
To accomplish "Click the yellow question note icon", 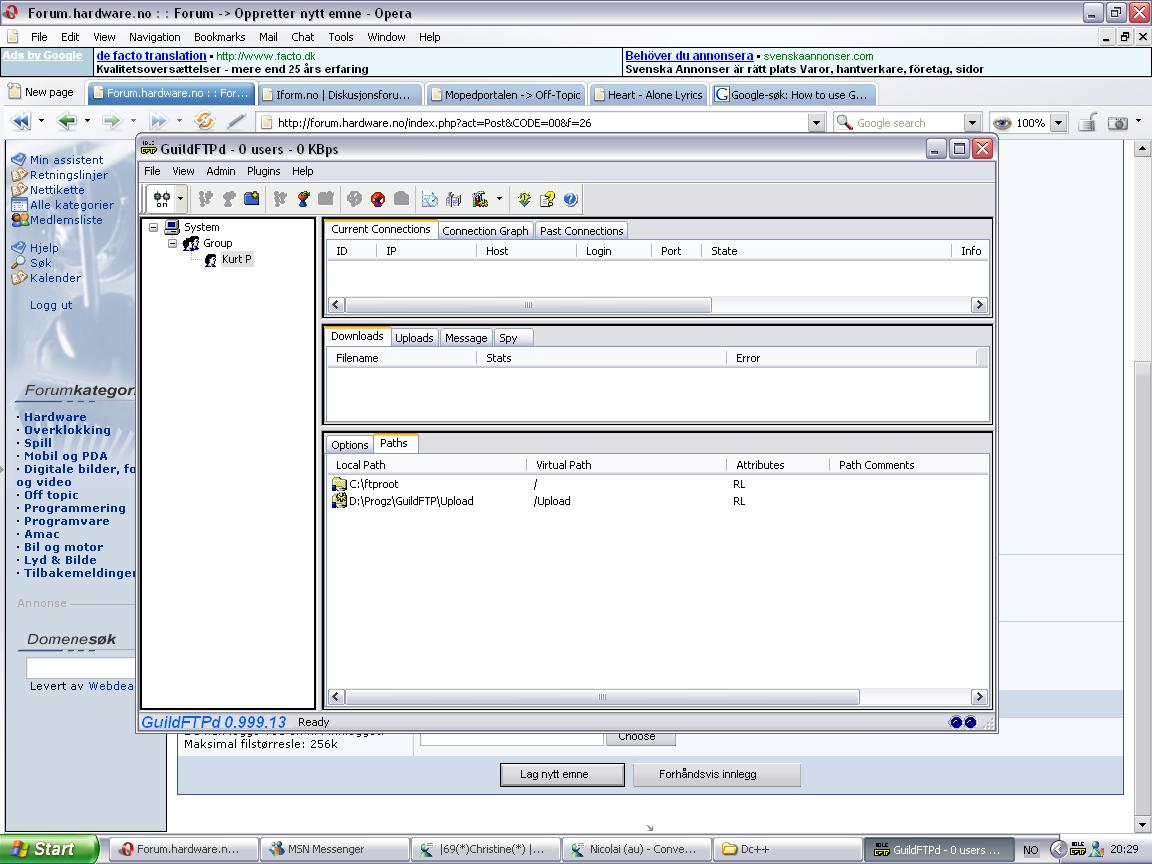I will pyautogui.click(x=547, y=199).
